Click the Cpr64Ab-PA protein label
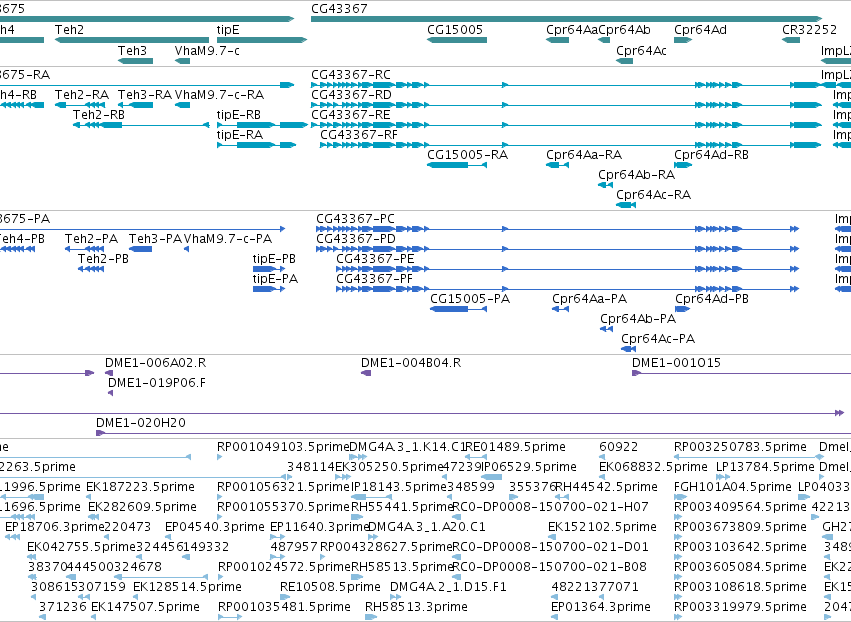 [638, 319]
